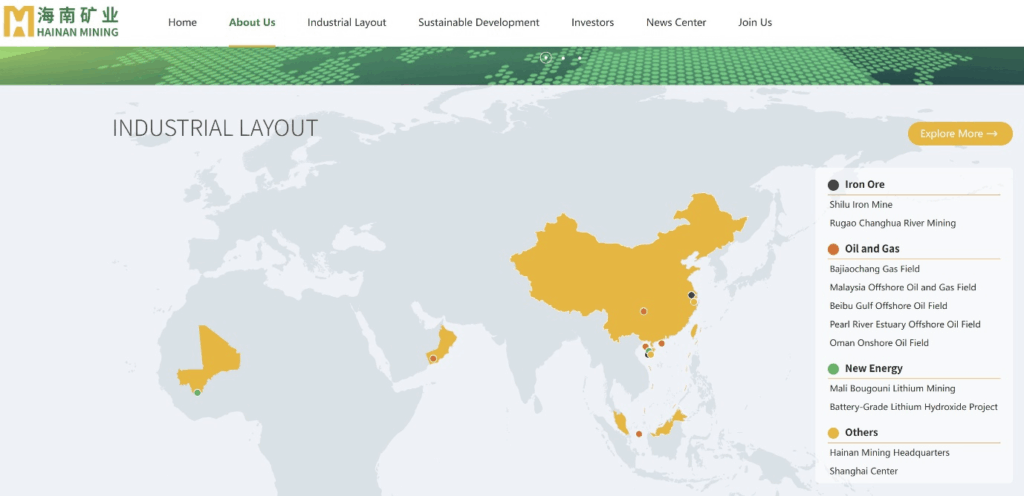Viewport: 1024px width, 496px height.
Task: Select the first banner carousel dot
Action: point(546,58)
